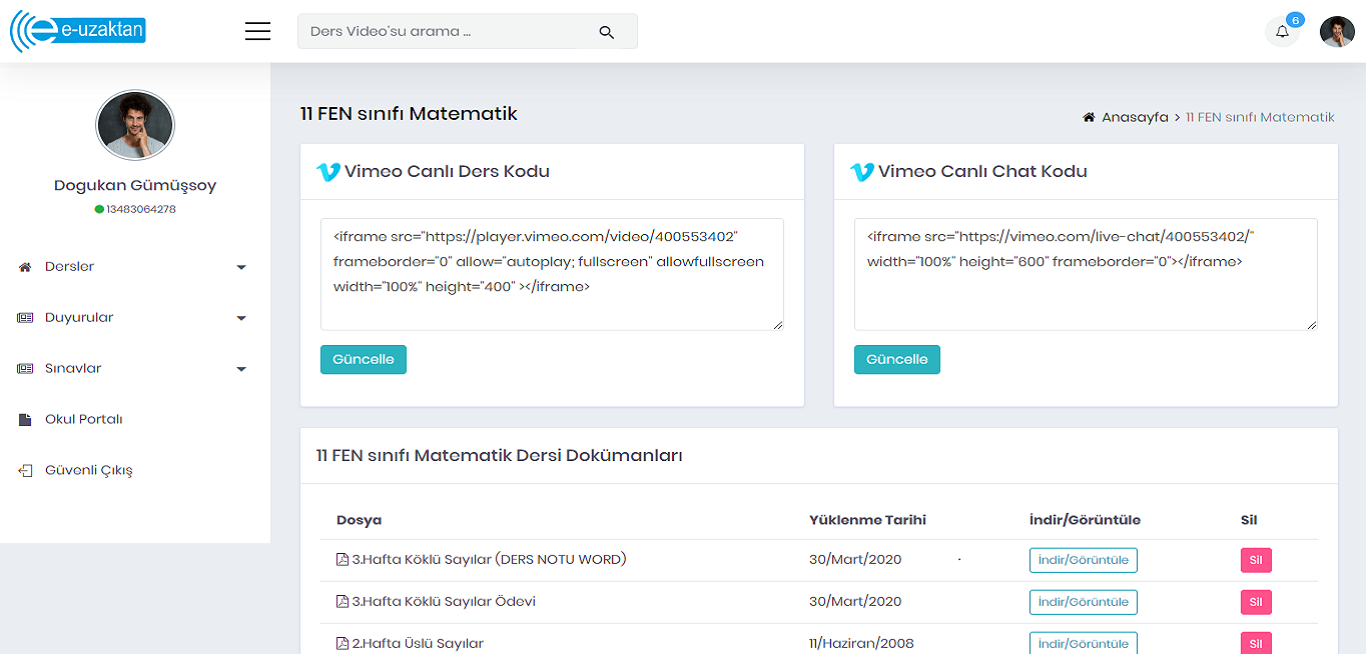Click the Anasayfa breadcrumb link
Viewport: 1366px width, 654px height.
1134,118
